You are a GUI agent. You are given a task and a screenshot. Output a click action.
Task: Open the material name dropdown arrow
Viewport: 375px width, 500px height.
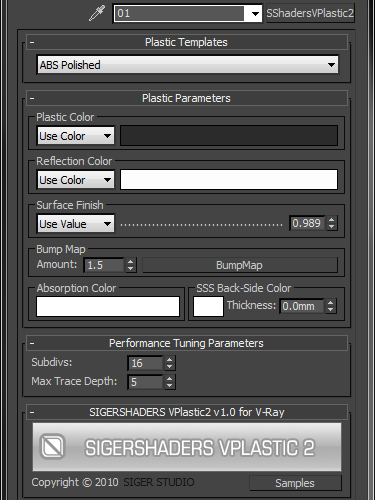point(255,14)
